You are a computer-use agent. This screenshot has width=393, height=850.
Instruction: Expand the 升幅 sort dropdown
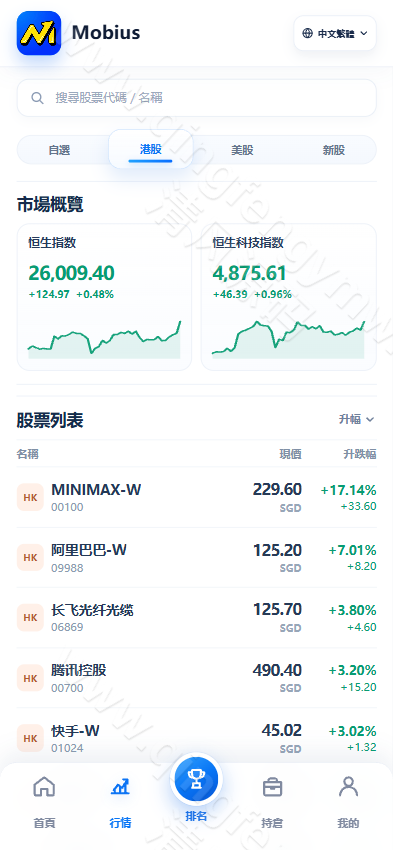[x=357, y=419]
